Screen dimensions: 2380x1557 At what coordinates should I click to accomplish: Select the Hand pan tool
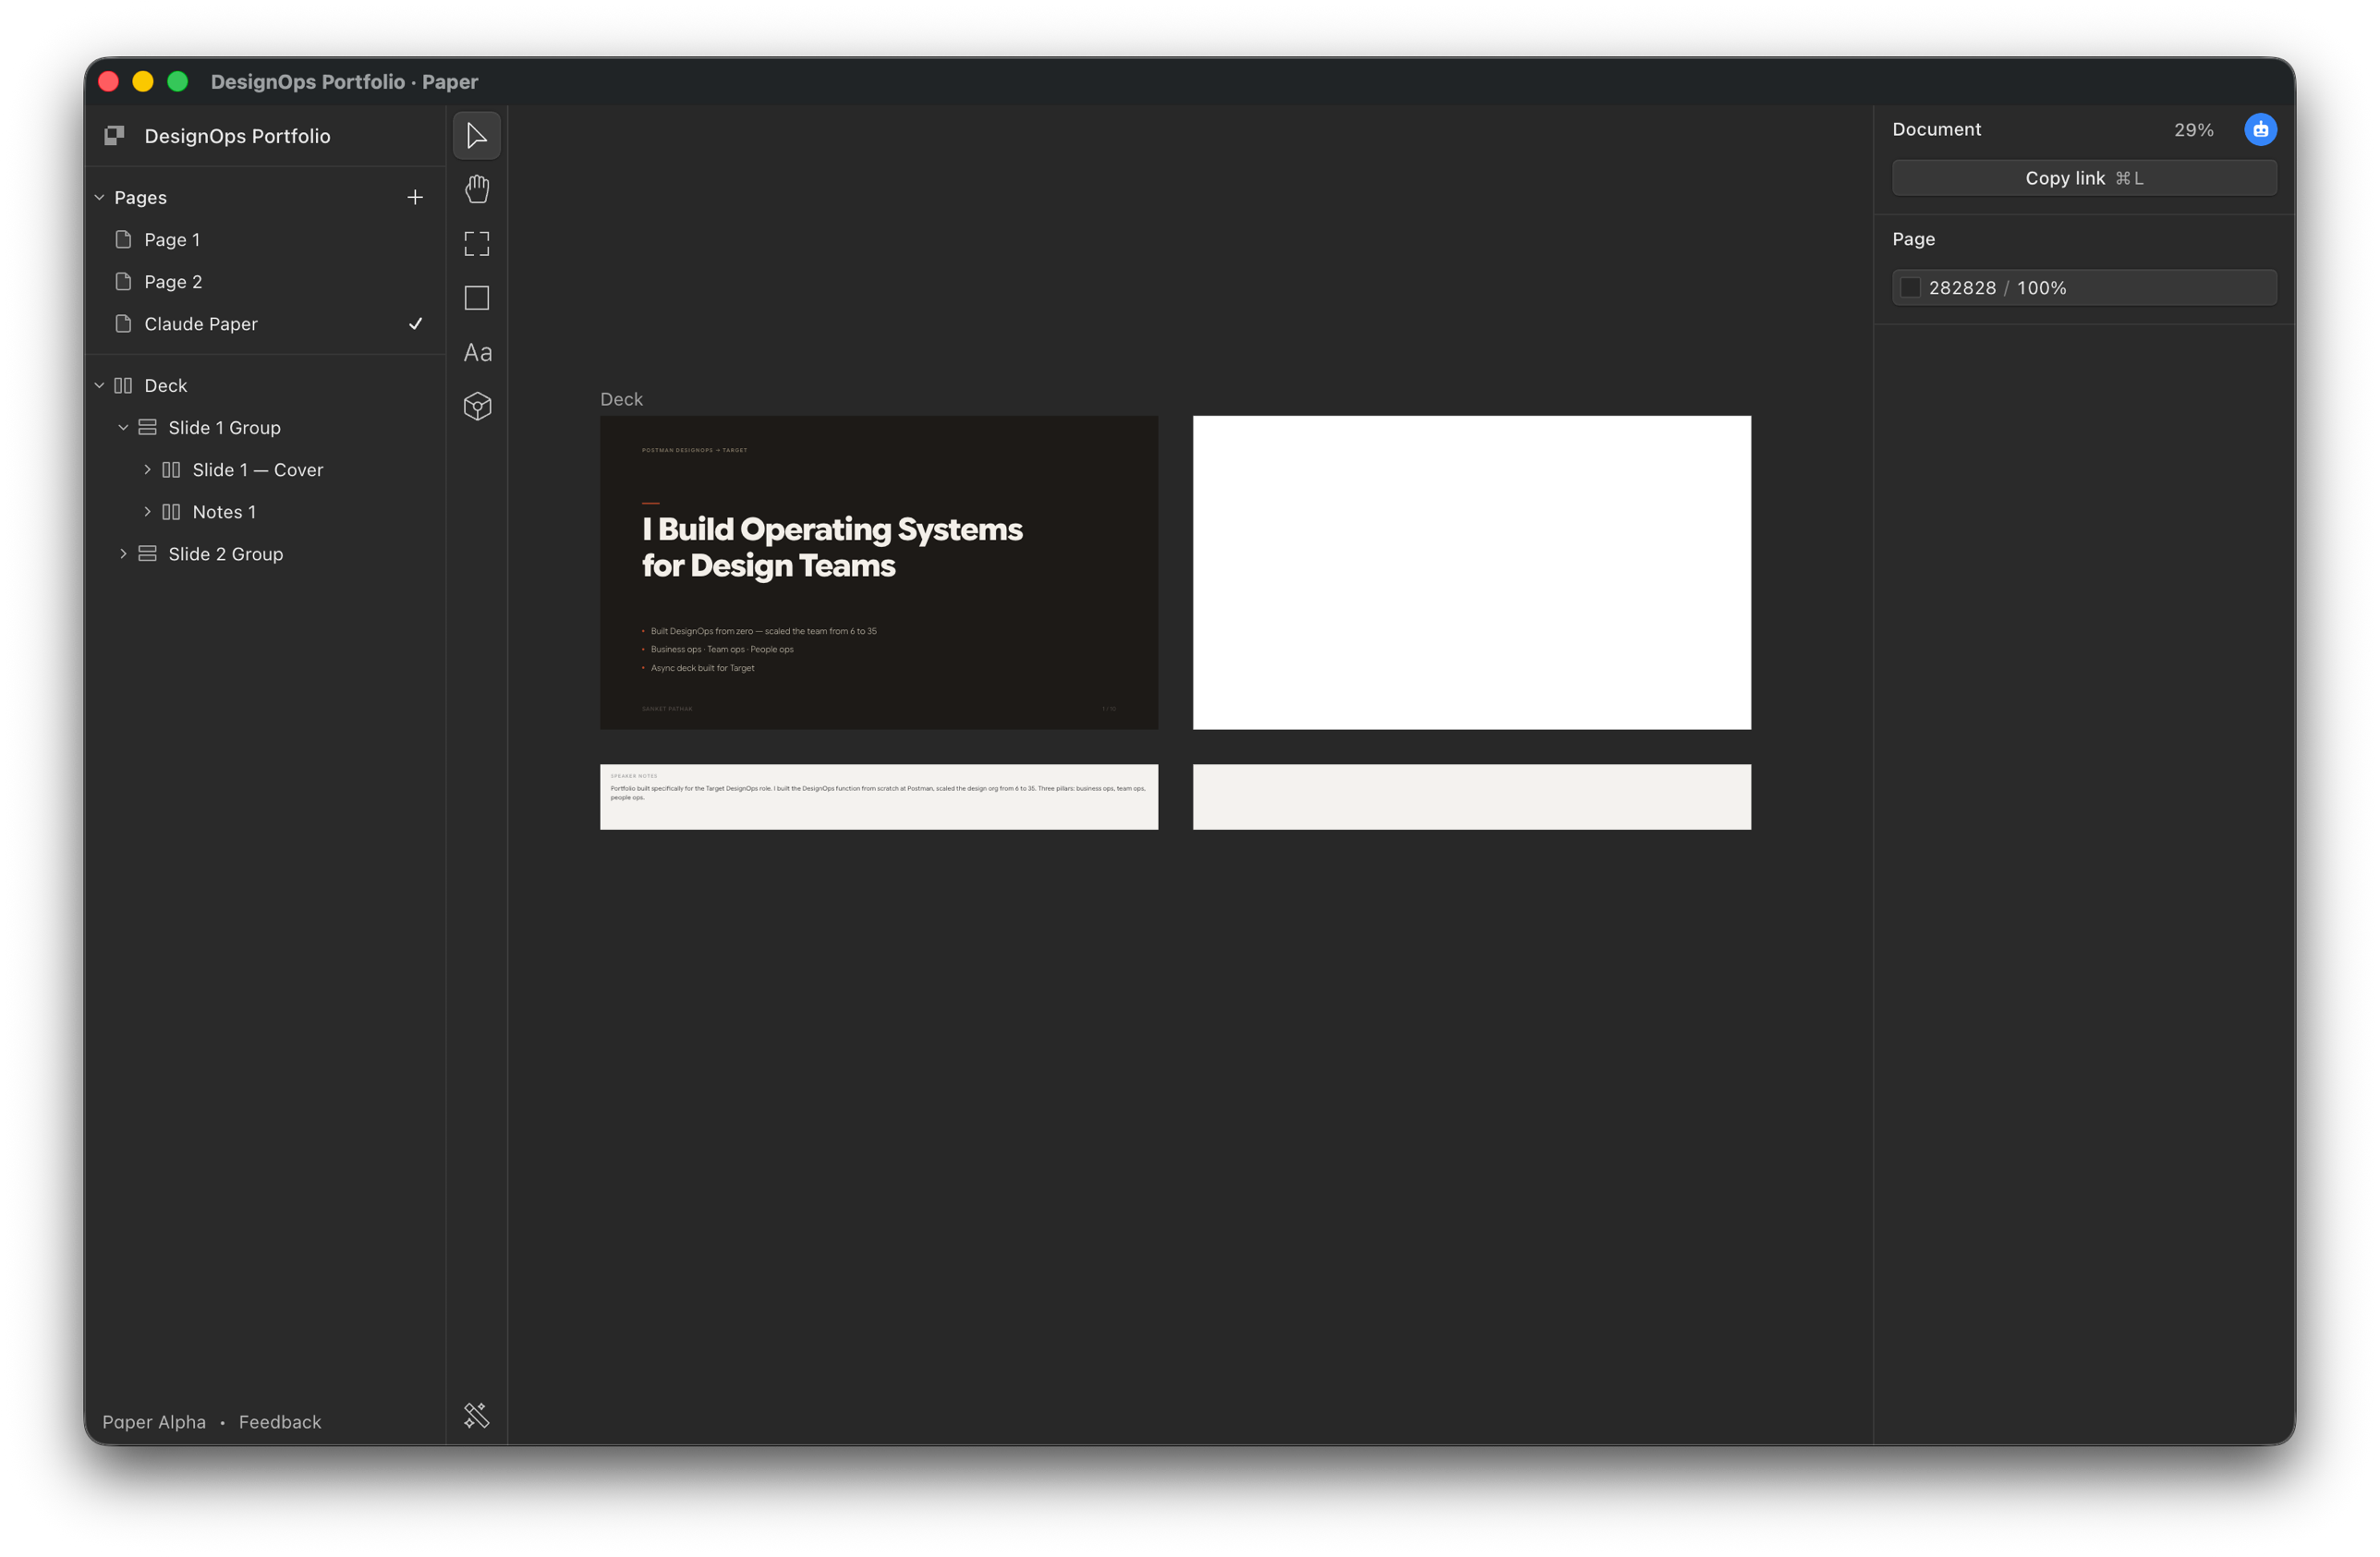[477, 190]
